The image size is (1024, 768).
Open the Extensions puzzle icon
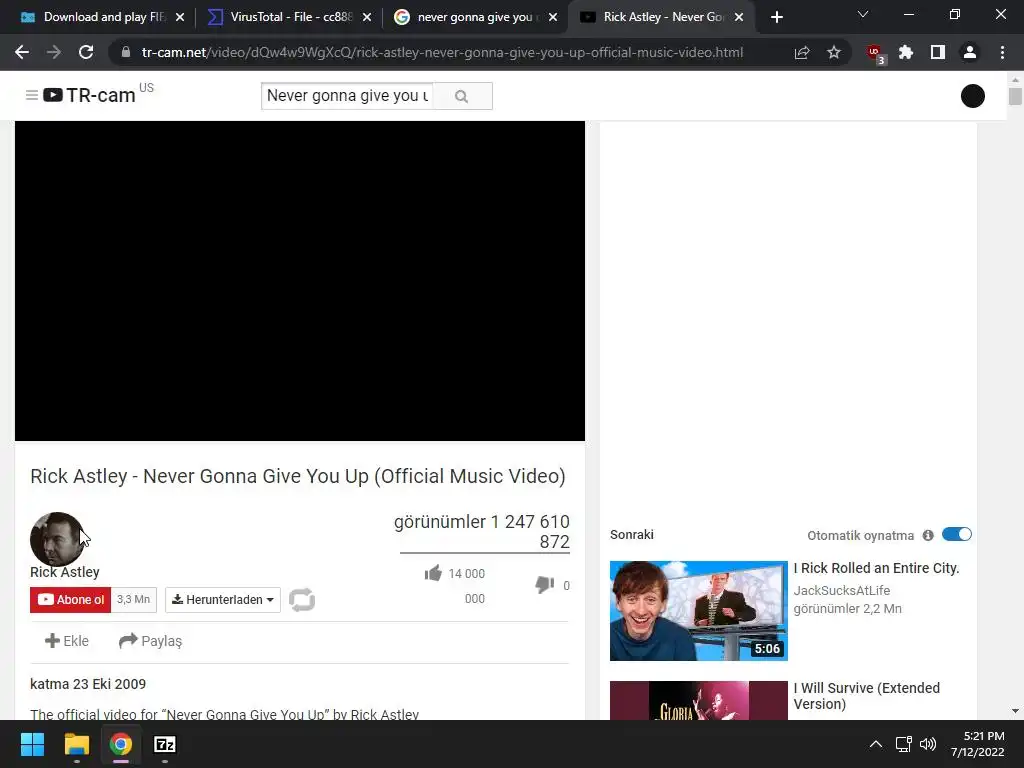pyautogui.click(x=906, y=52)
